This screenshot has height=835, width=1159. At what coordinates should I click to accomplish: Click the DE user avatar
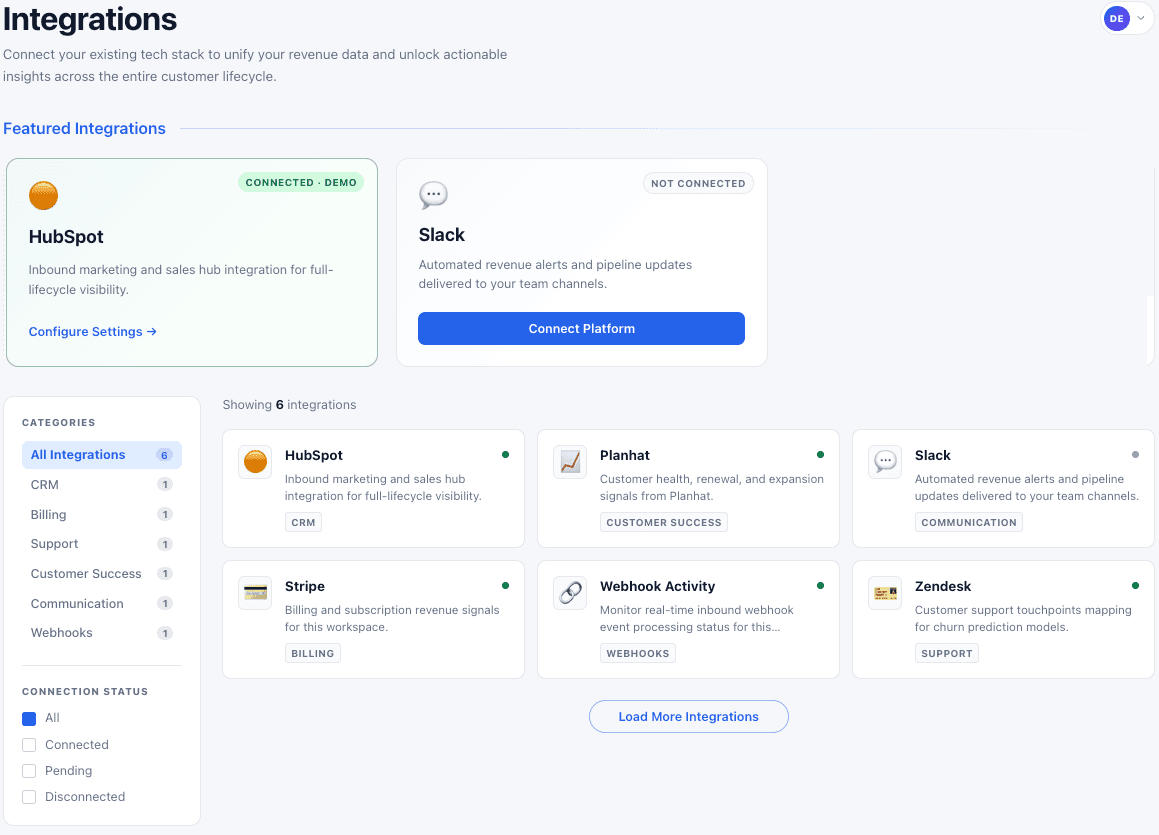pos(1116,18)
